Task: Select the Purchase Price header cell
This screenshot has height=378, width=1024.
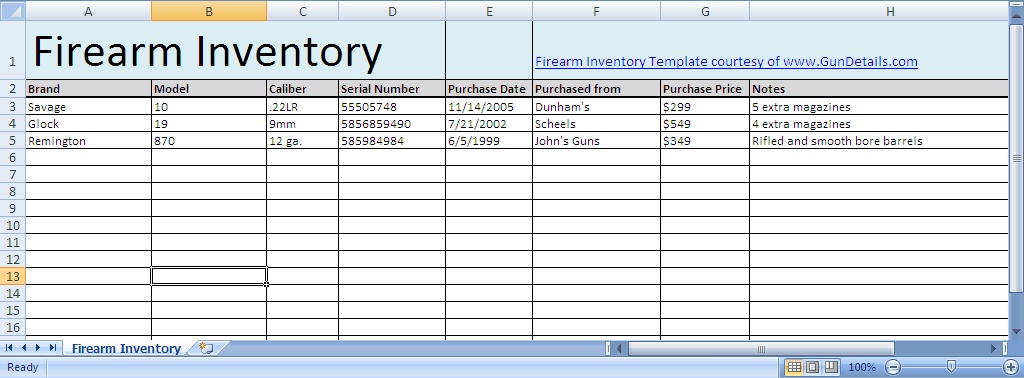Action: (x=705, y=89)
